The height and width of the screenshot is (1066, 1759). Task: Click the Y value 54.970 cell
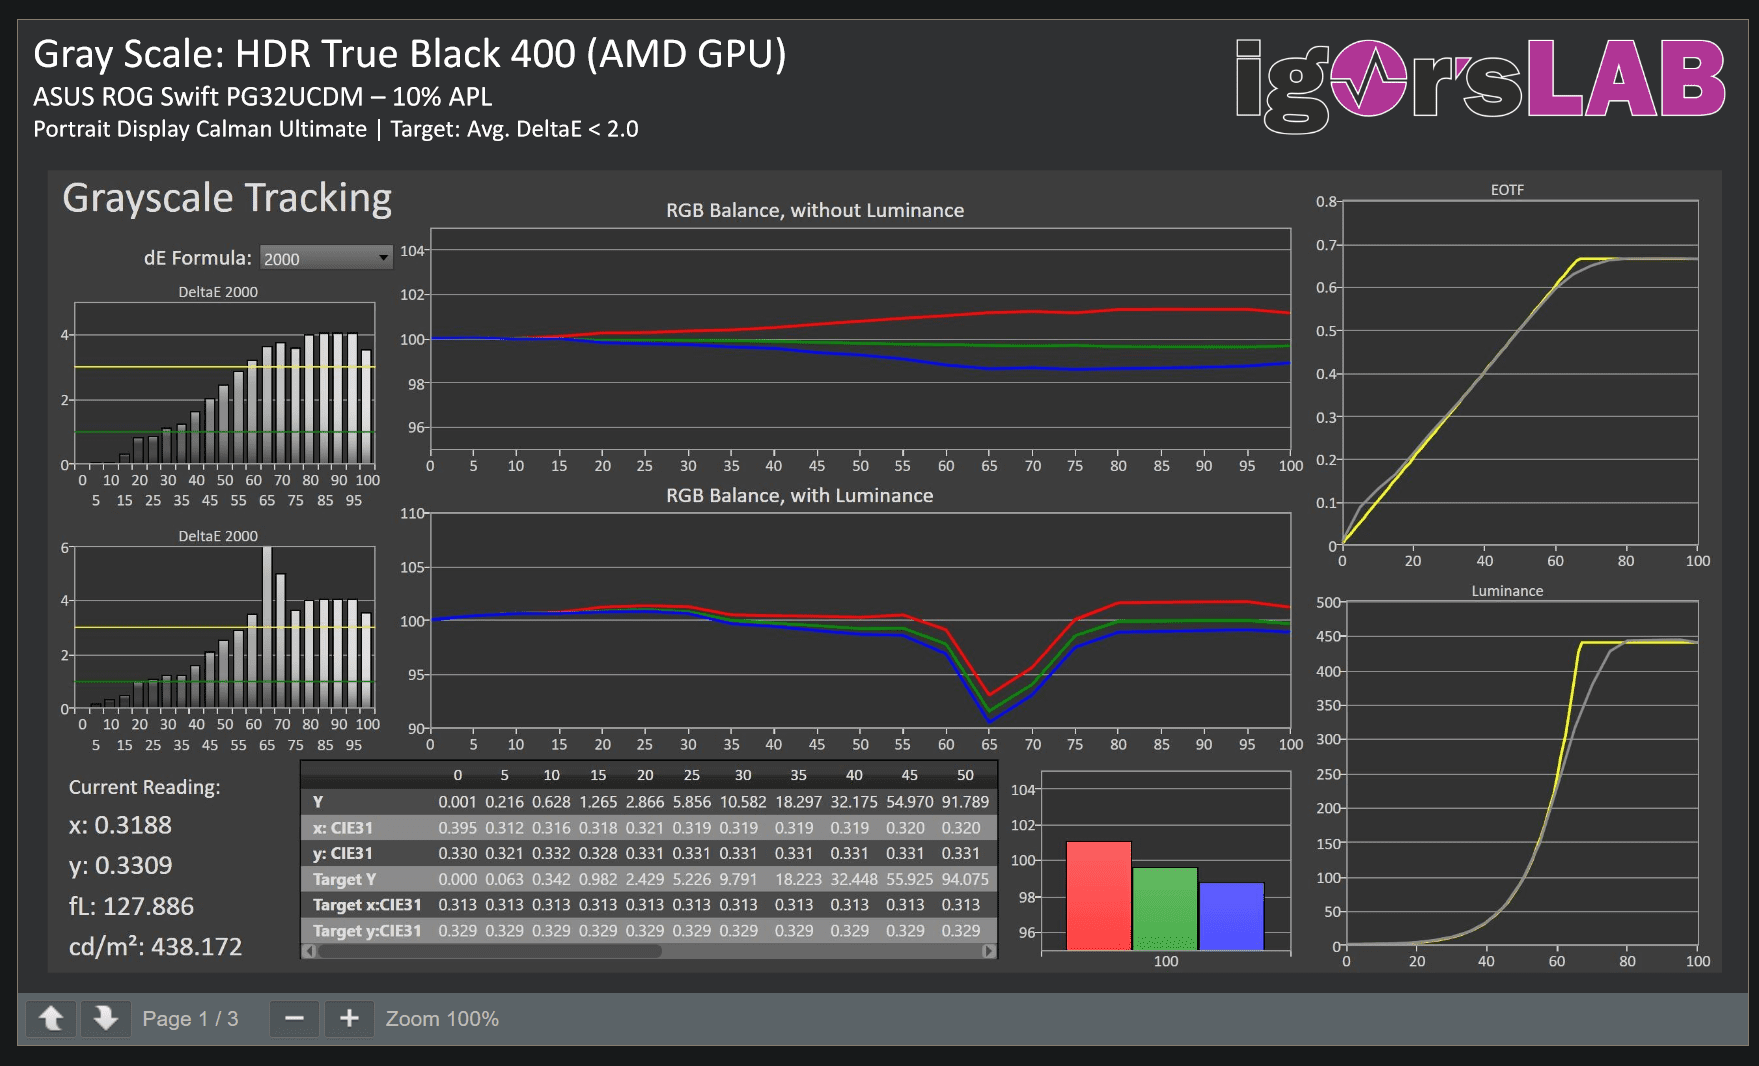[x=909, y=802]
